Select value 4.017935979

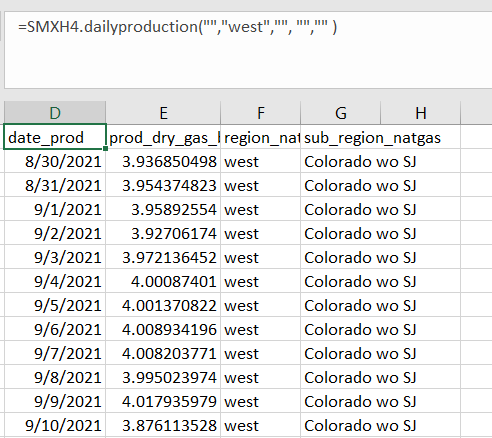pos(163,401)
